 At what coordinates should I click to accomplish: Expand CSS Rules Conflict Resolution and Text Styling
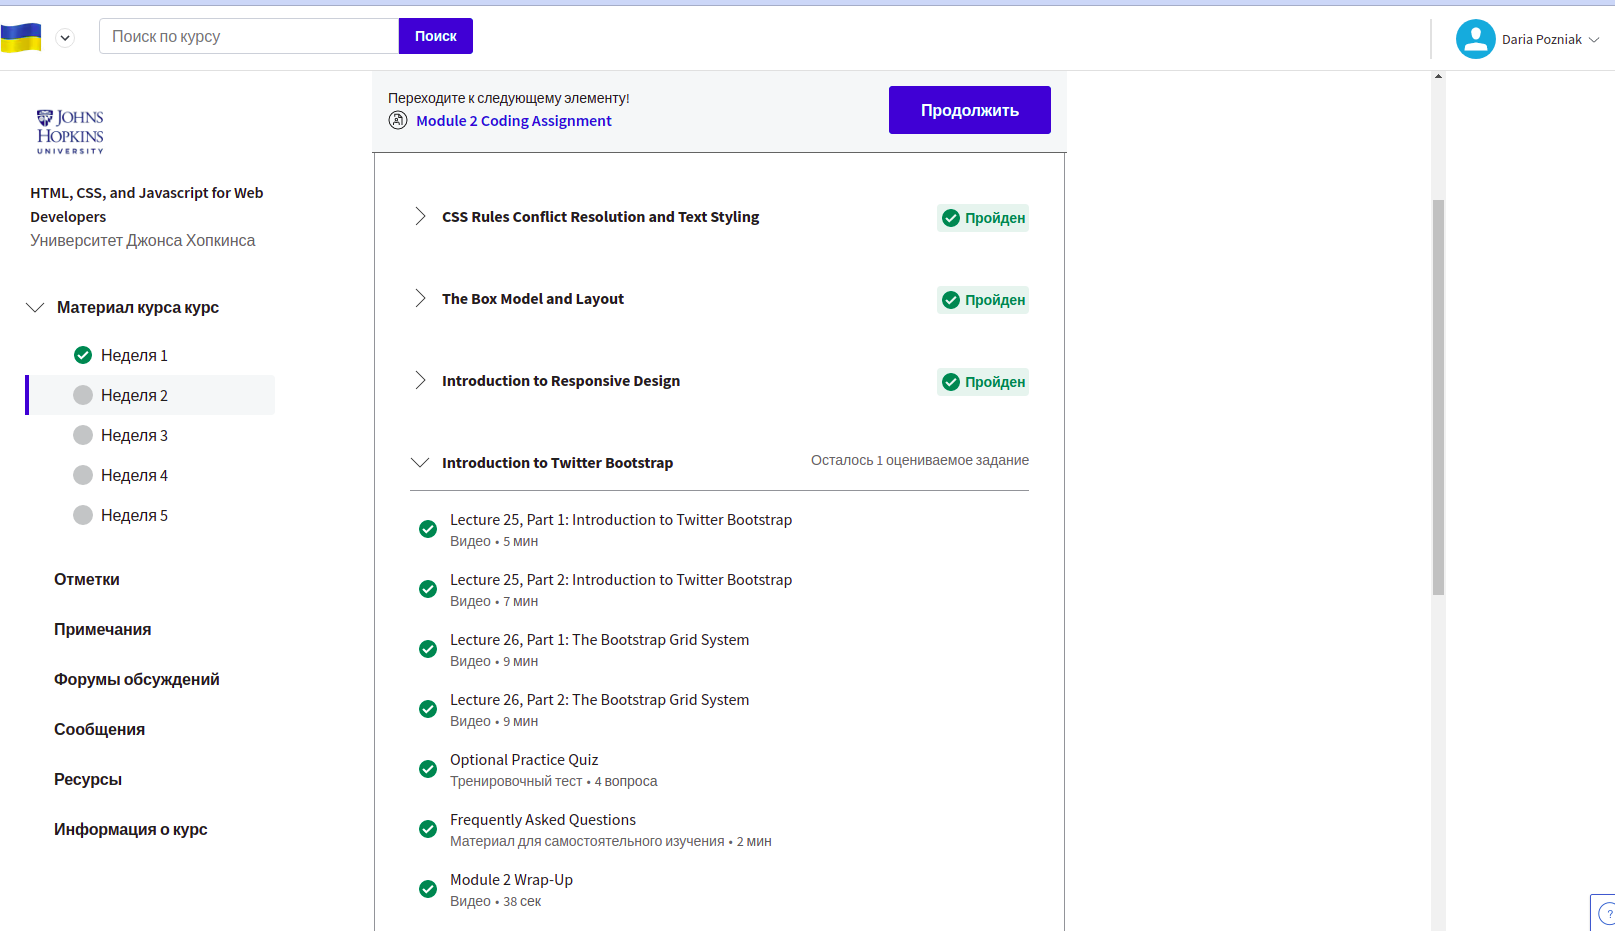(x=420, y=216)
